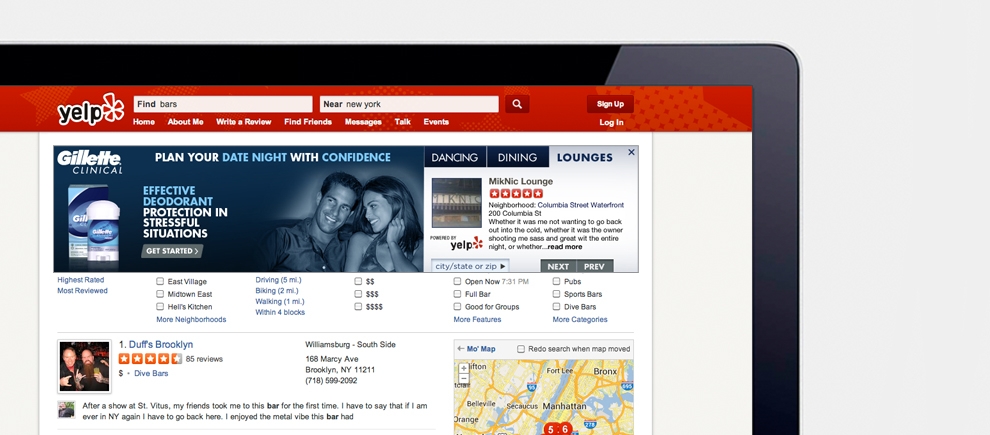
Task: Click the Yelp logo in header
Action: (x=91, y=109)
